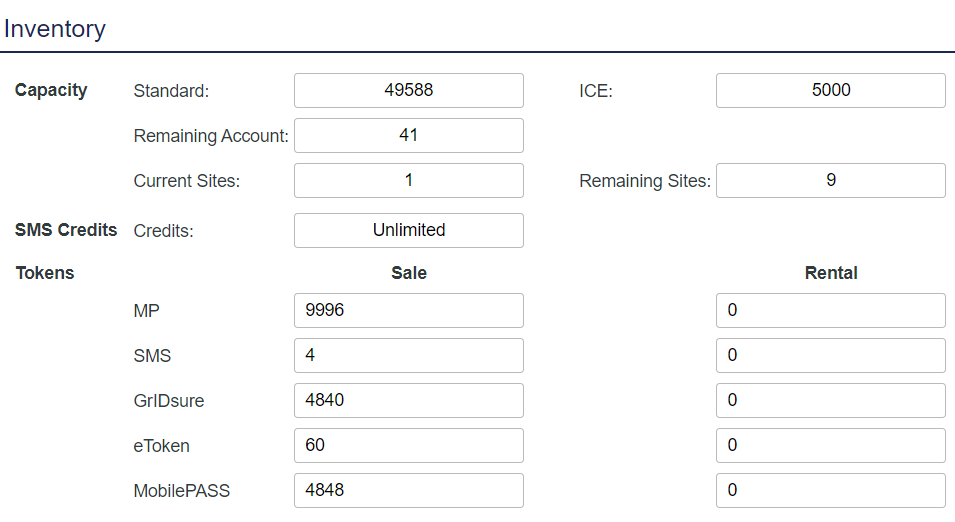Viewport: 955px width, 522px height.
Task: Click the SMS Credits field showing Unlimited
Action: click(x=408, y=230)
